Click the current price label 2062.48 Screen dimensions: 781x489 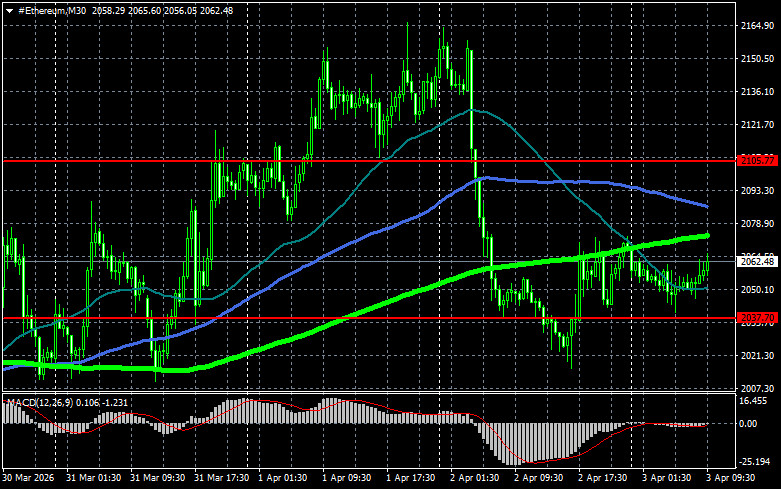[758, 261]
